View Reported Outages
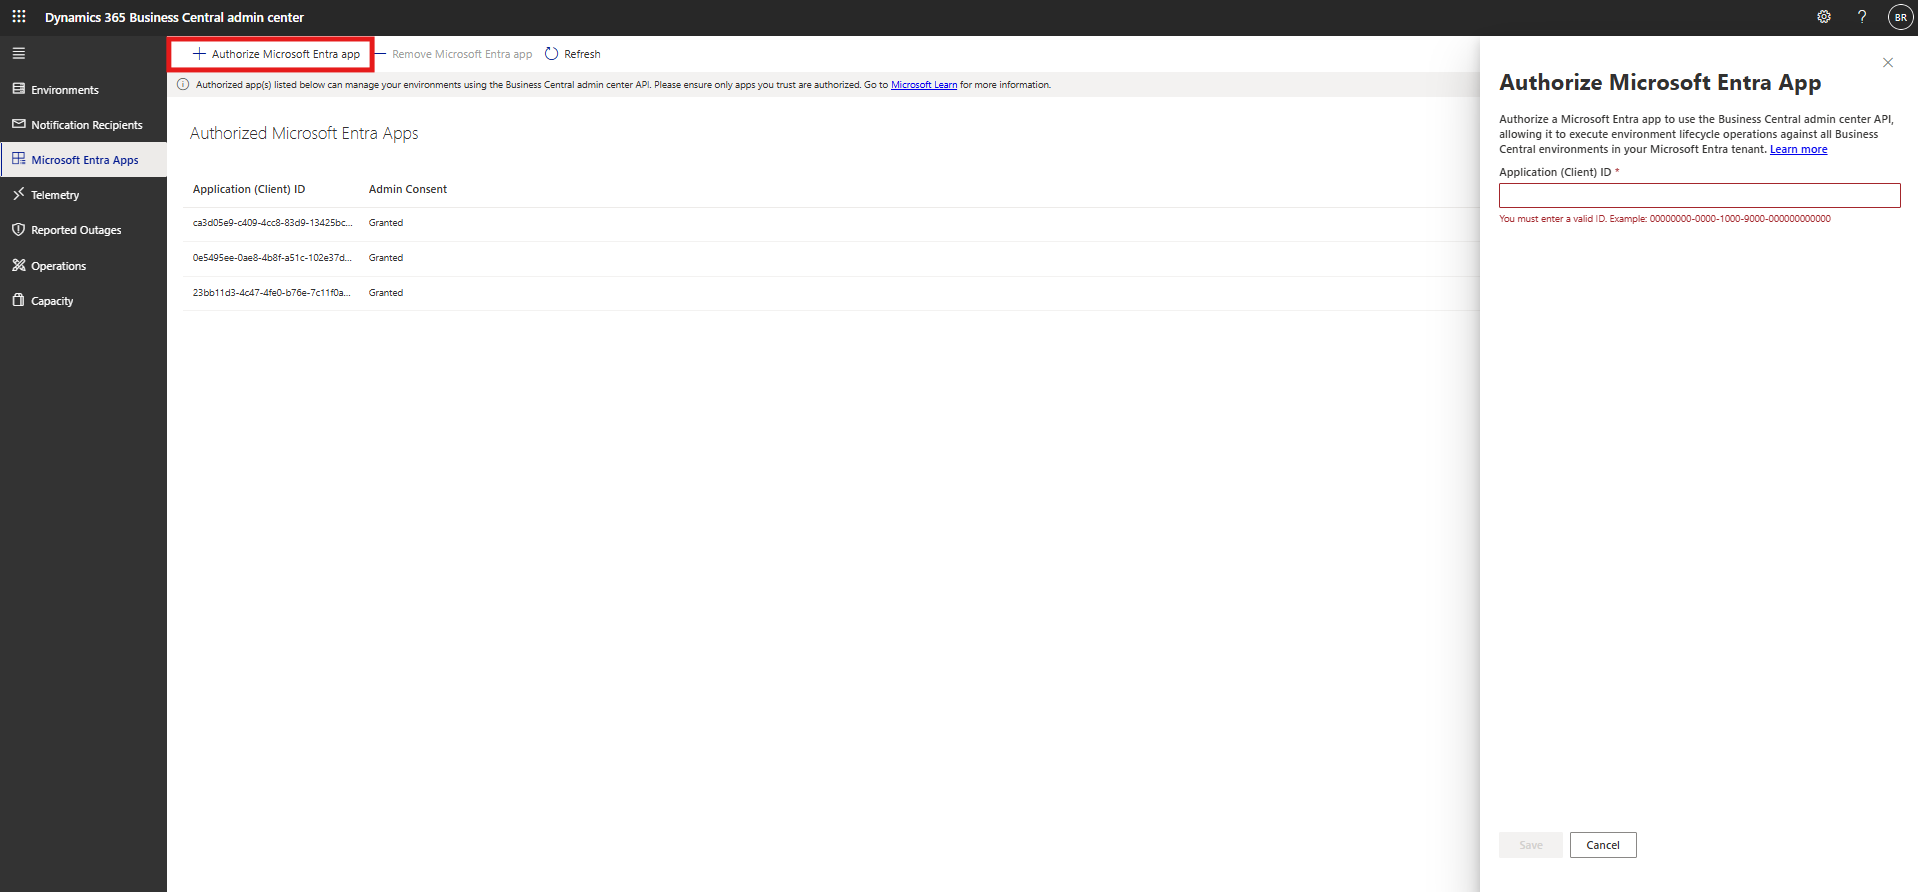 tap(83, 230)
